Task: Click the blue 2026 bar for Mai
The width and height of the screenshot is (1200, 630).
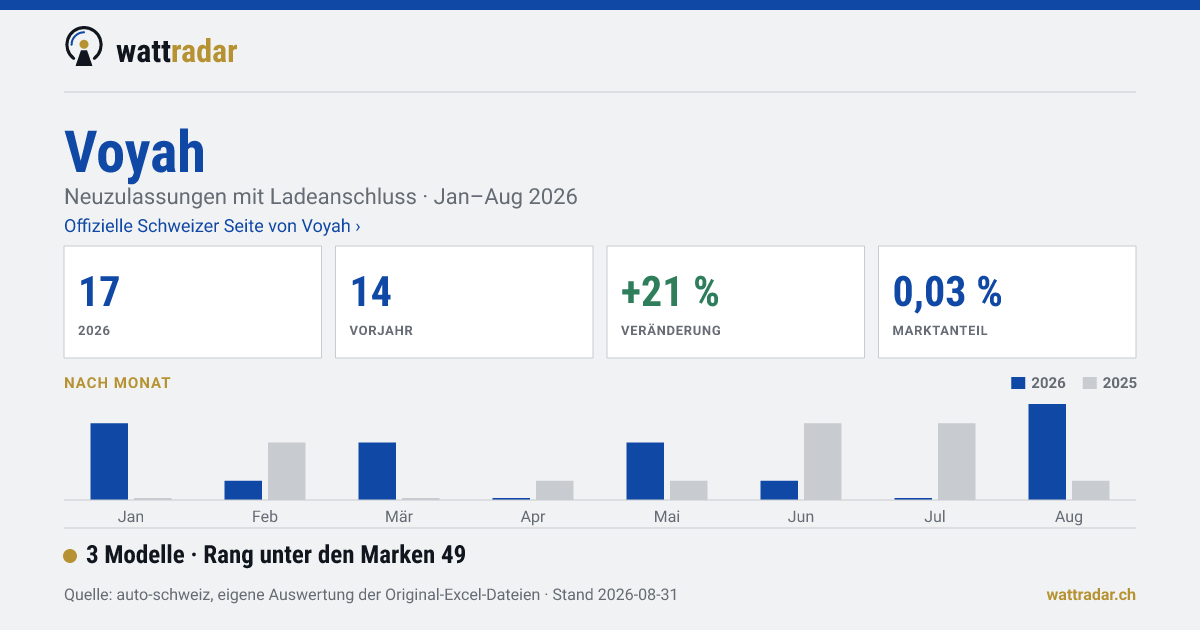Action: (x=645, y=471)
